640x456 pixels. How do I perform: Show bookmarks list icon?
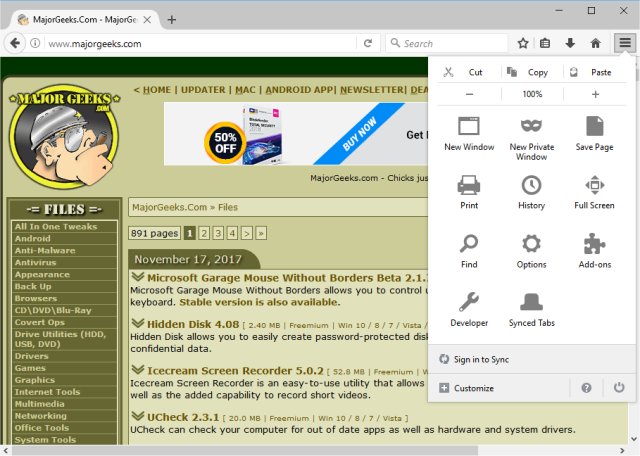point(545,43)
